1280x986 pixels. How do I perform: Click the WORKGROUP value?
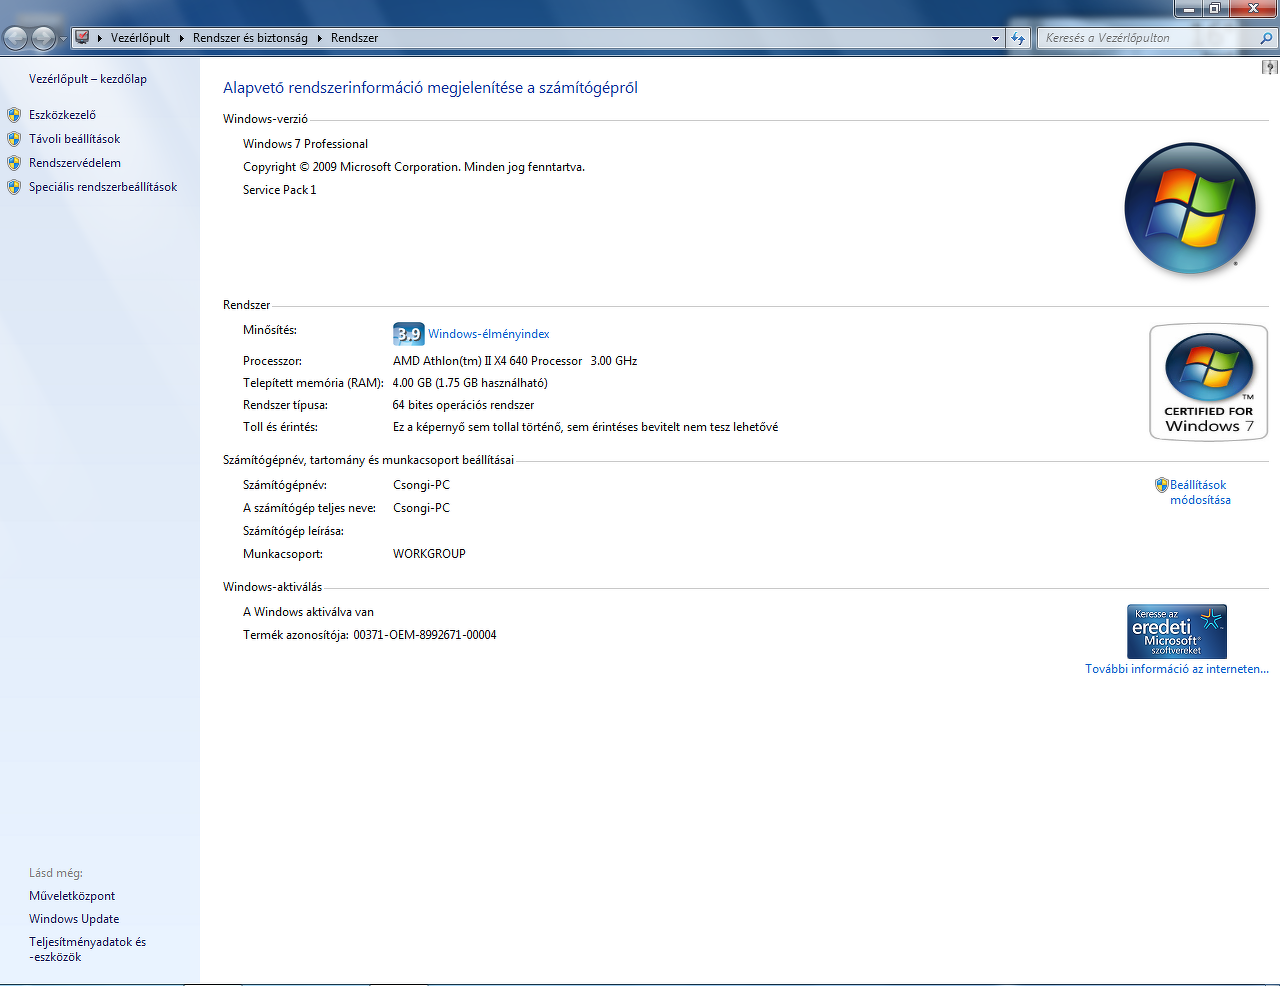429,554
